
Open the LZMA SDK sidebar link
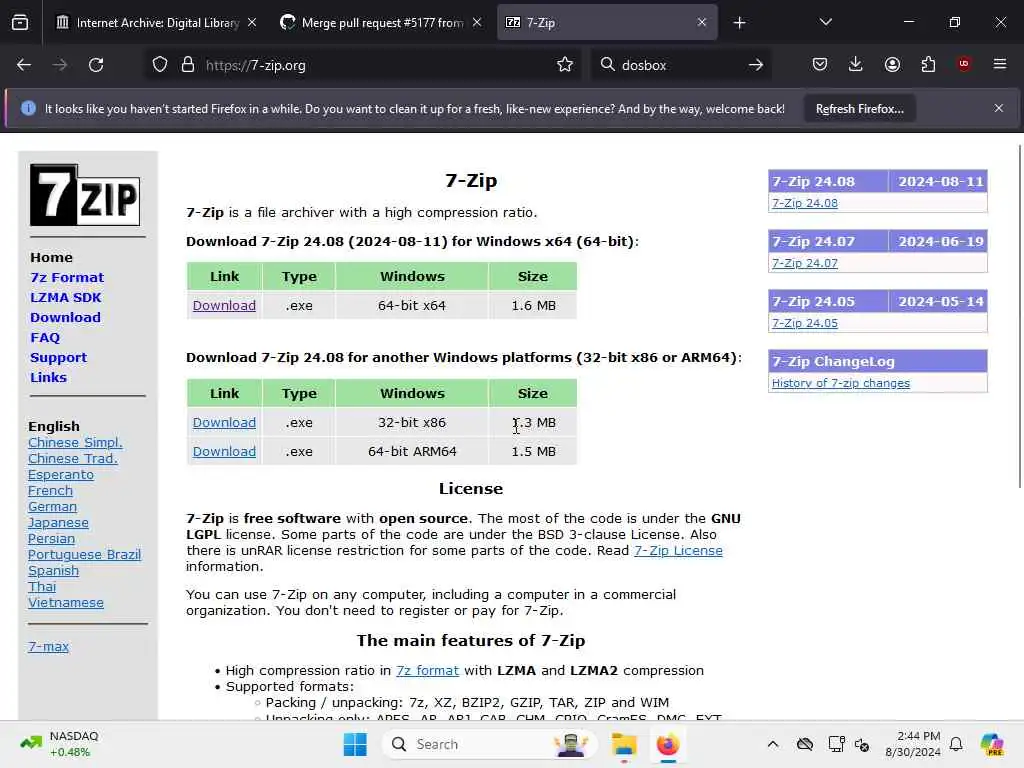[x=66, y=298]
